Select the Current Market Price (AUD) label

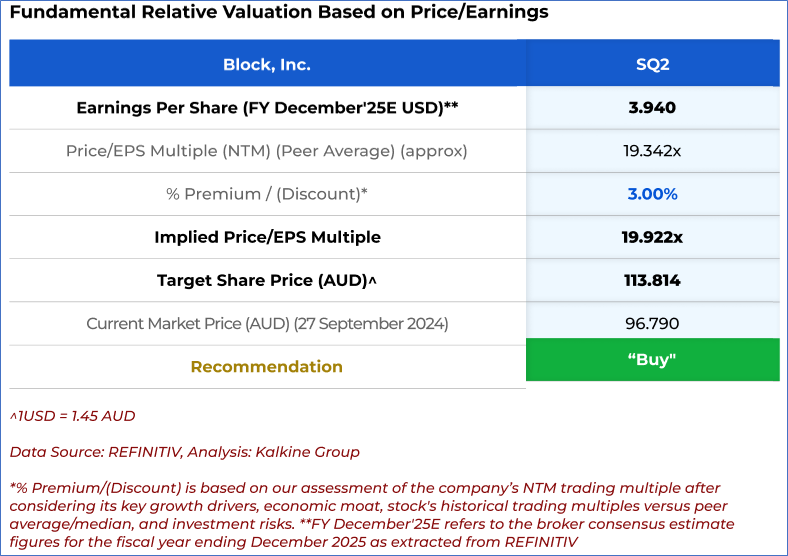tap(267, 323)
